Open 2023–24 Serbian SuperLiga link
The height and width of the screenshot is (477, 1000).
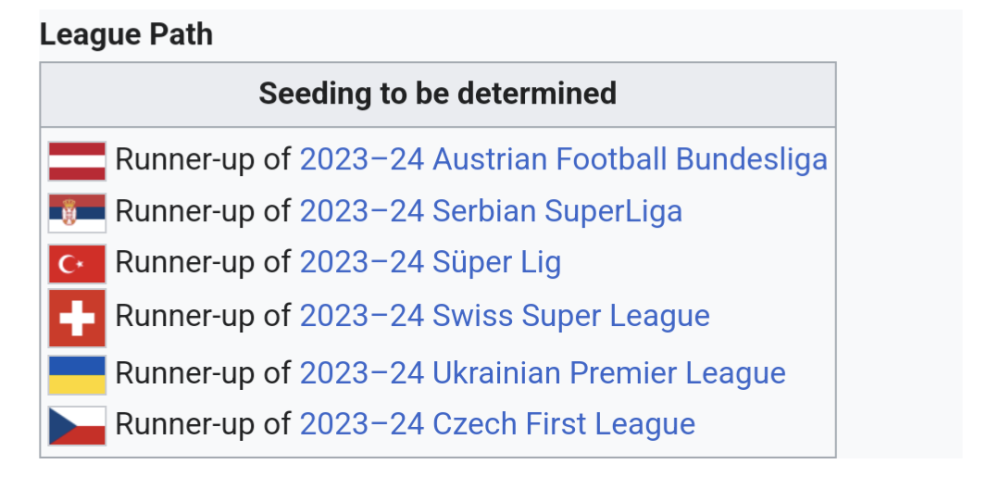[x=490, y=211]
